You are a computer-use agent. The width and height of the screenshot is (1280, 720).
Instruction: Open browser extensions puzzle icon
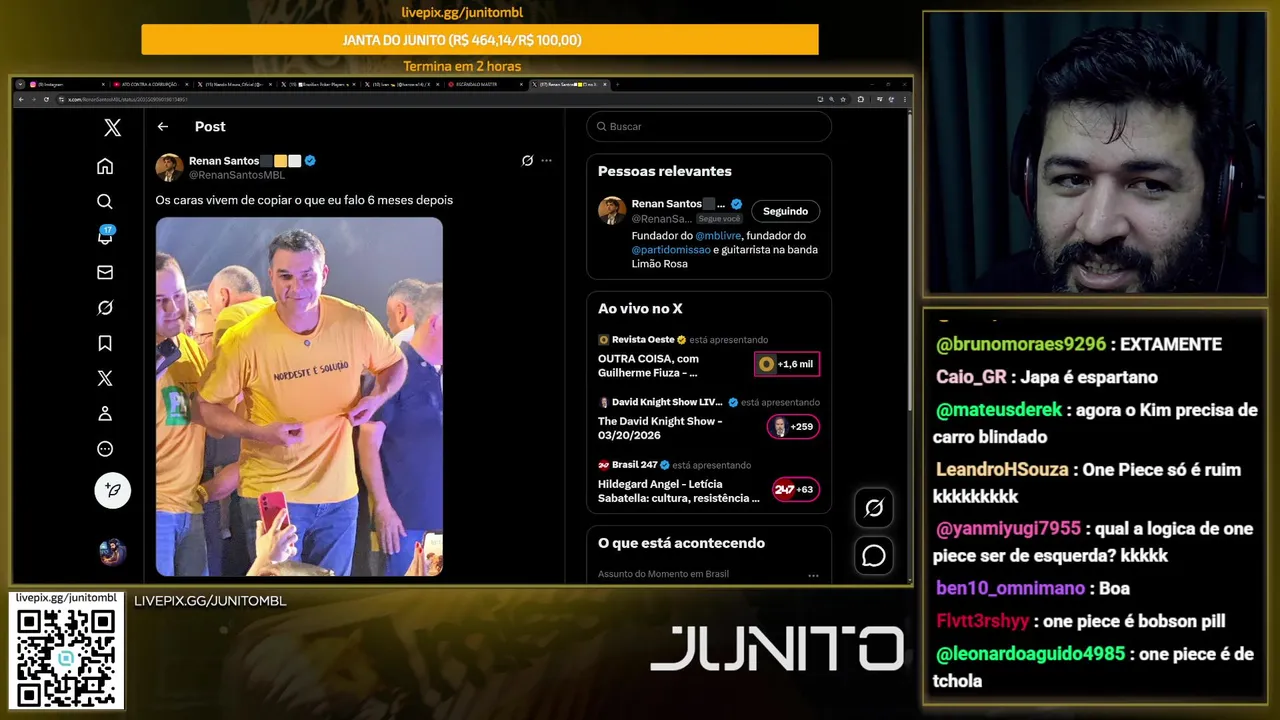click(861, 99)
